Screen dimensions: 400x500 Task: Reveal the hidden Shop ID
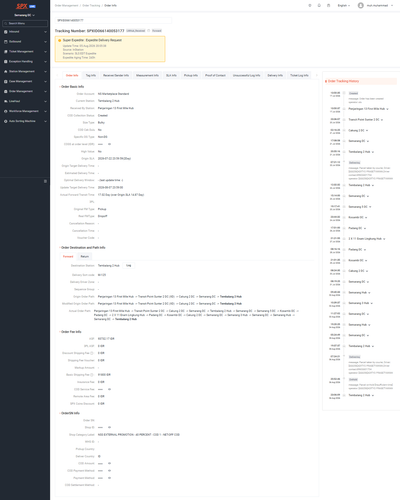[x=109, y=427]
